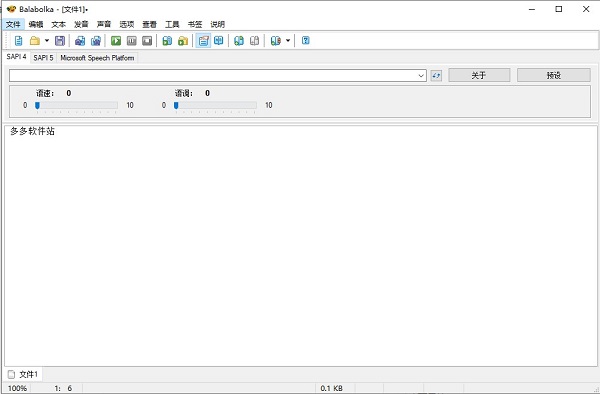
Task: Click the folder with green play icon
Action: click(183, 41)
